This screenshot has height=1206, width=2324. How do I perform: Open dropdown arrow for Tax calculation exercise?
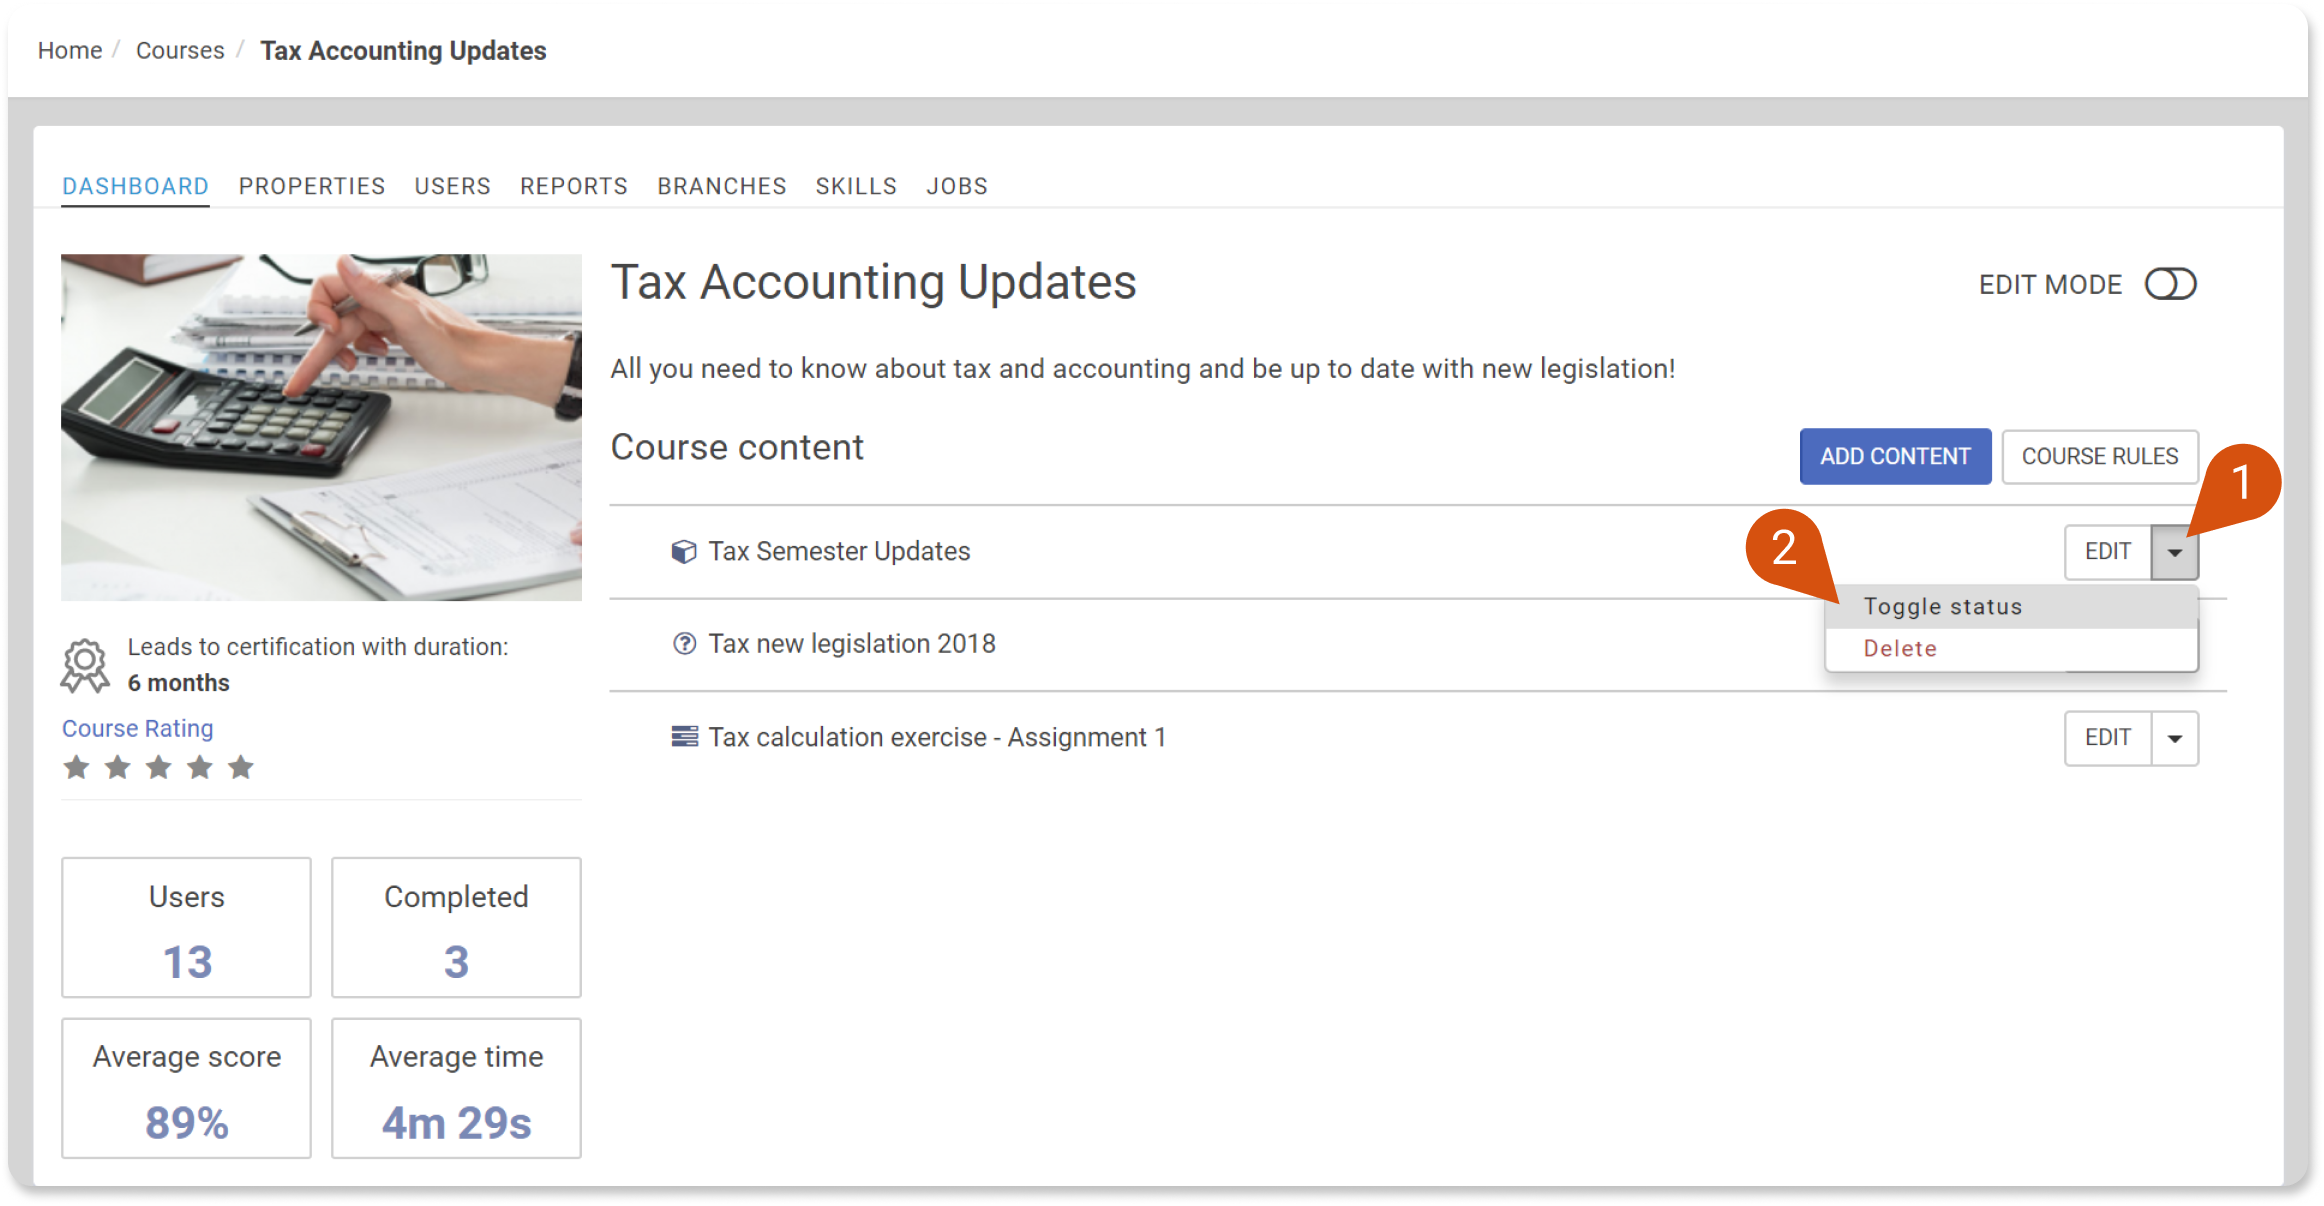[x=2175, y=738]
